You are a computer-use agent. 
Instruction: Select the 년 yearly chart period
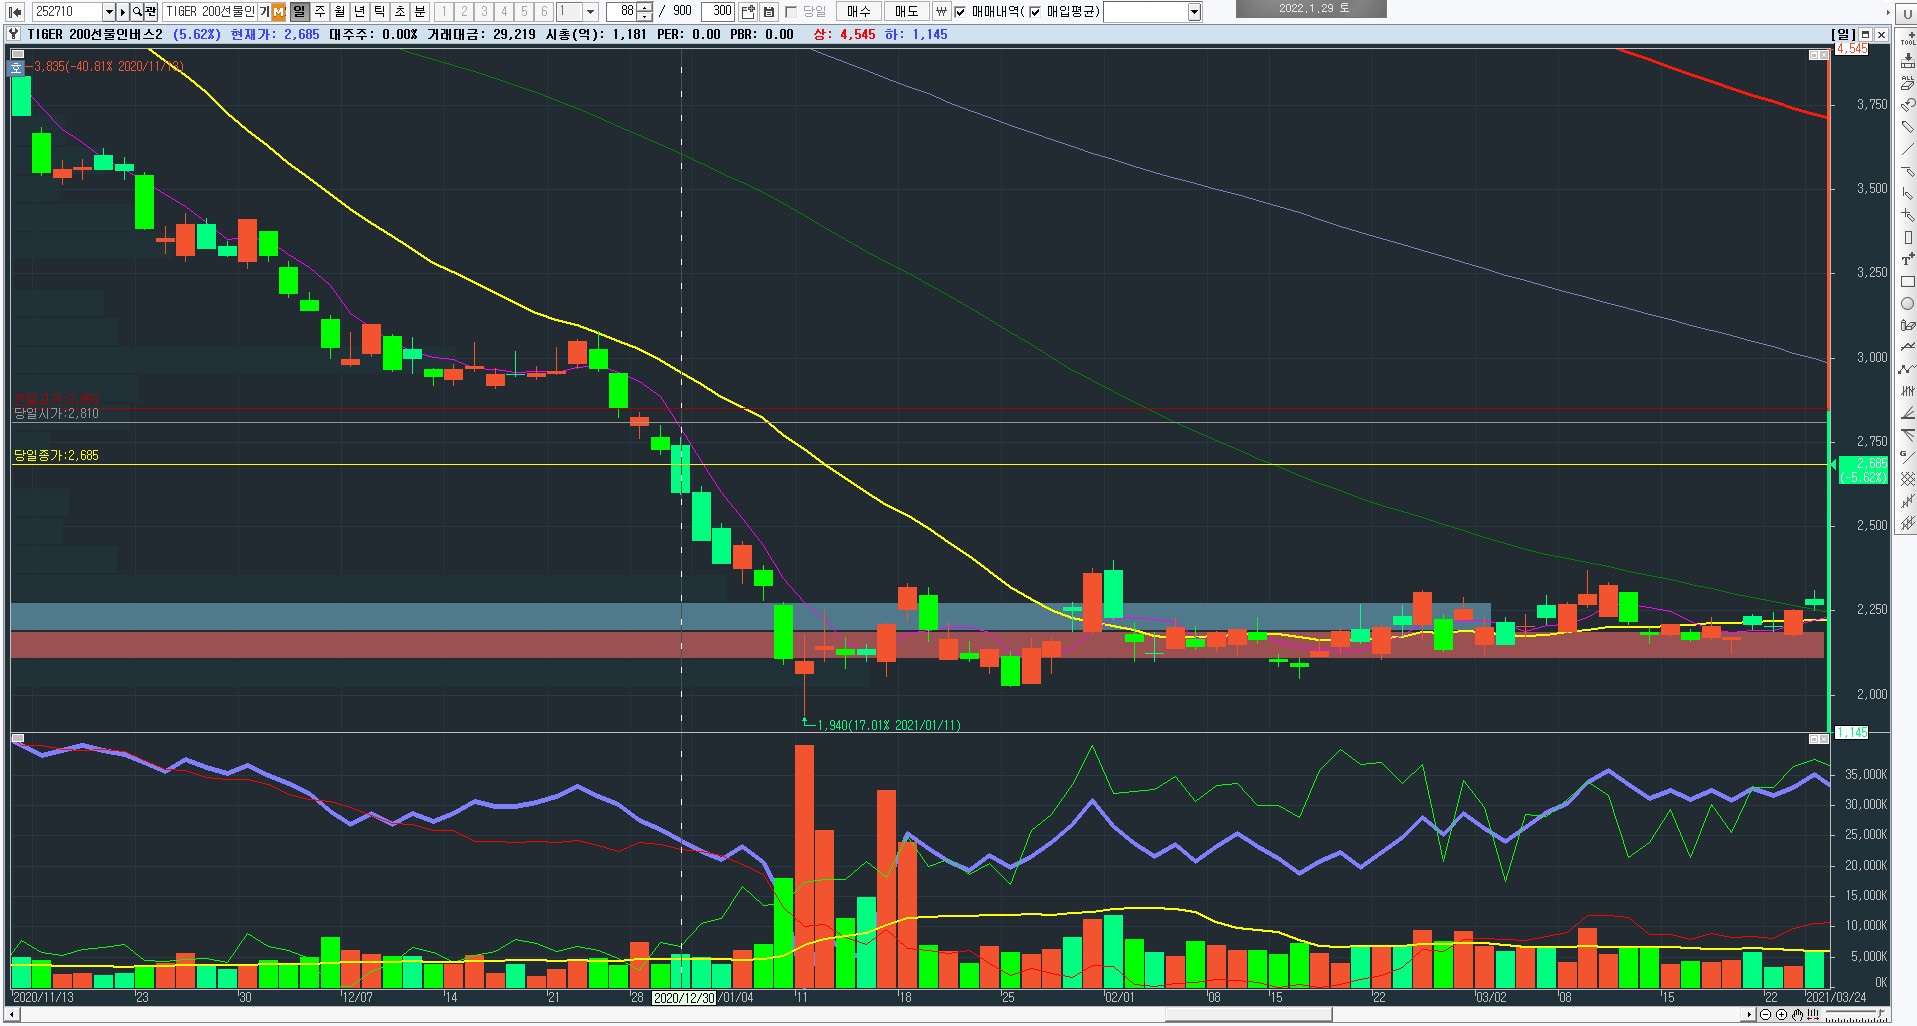click(x=360, y=11)
